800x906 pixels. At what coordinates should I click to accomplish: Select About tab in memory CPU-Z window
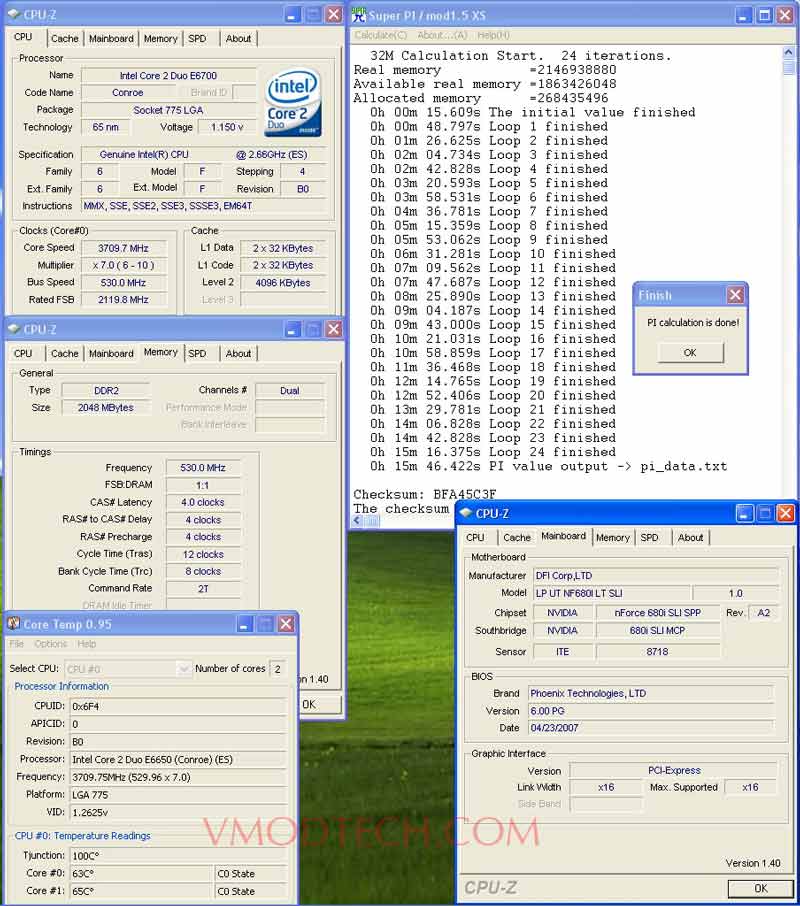click(x=238, y=354)
